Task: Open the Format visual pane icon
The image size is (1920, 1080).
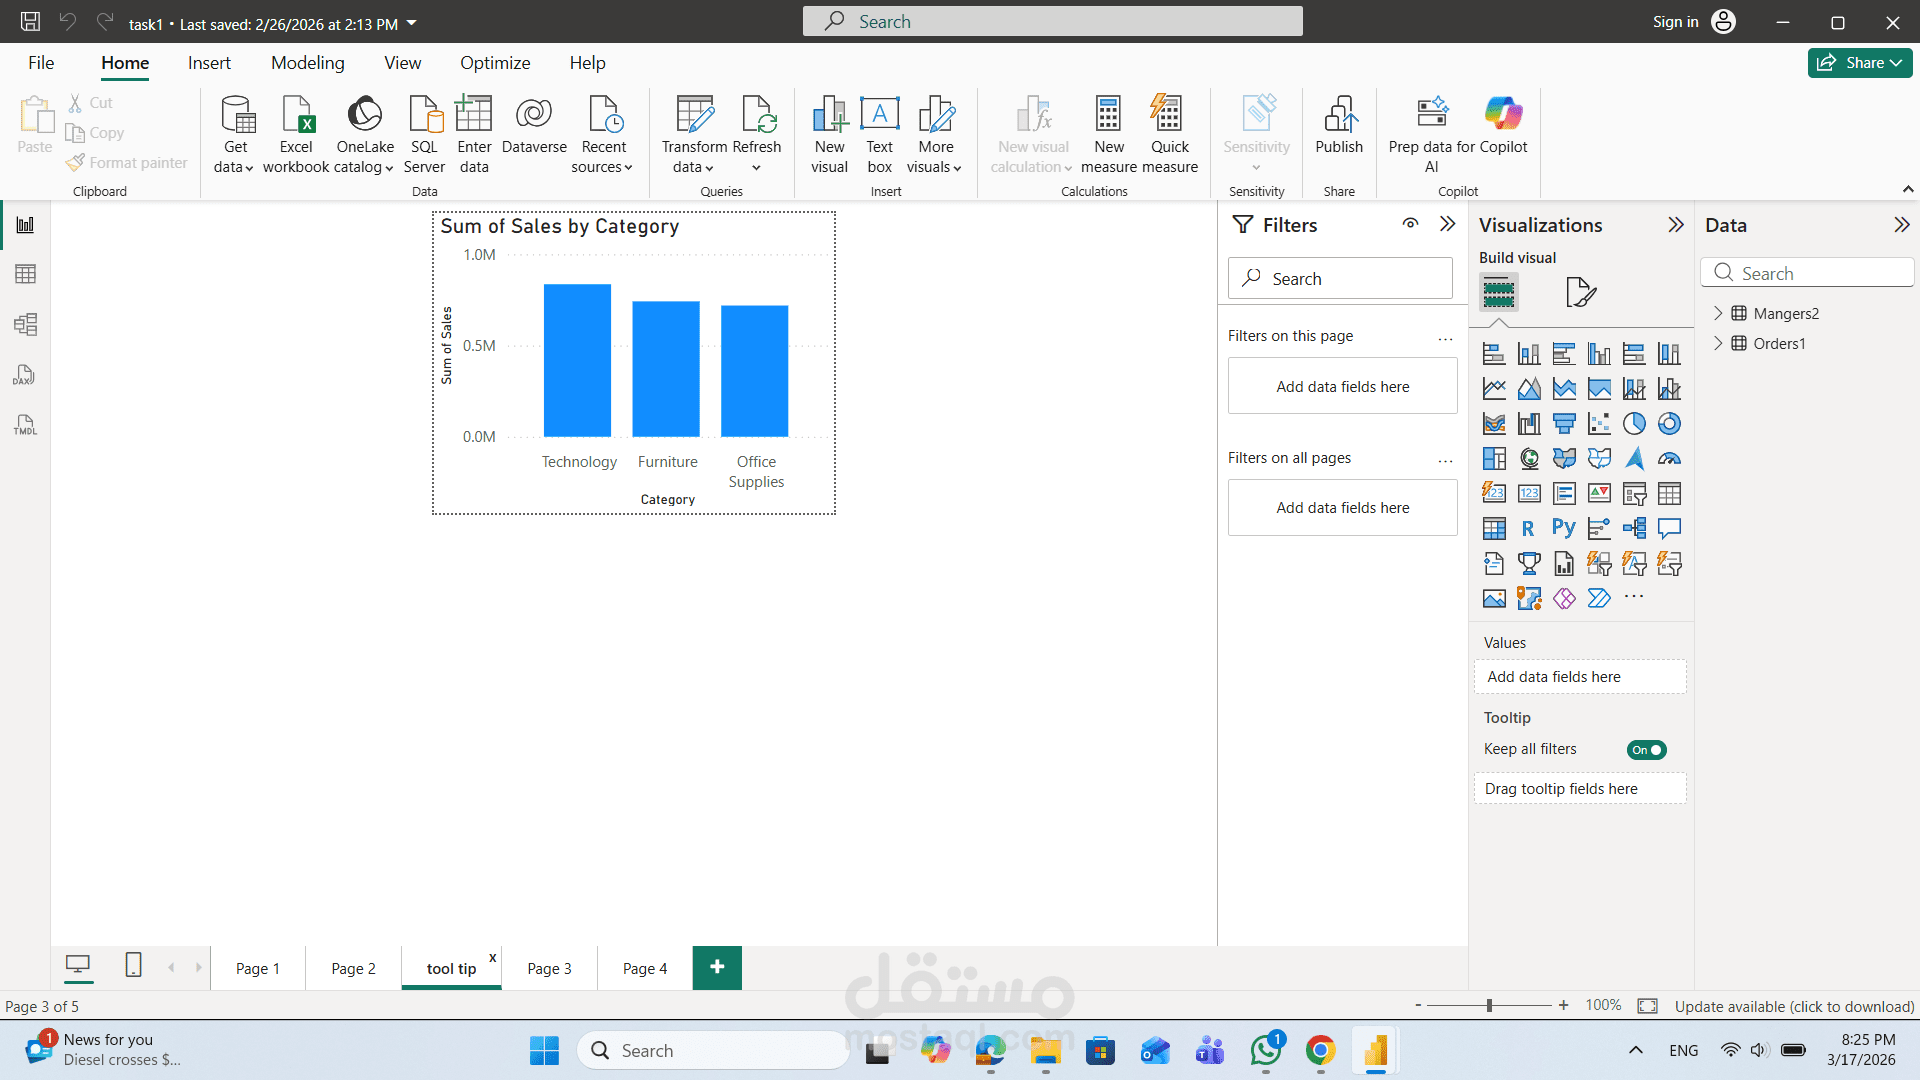Action: pos(1580,292)
